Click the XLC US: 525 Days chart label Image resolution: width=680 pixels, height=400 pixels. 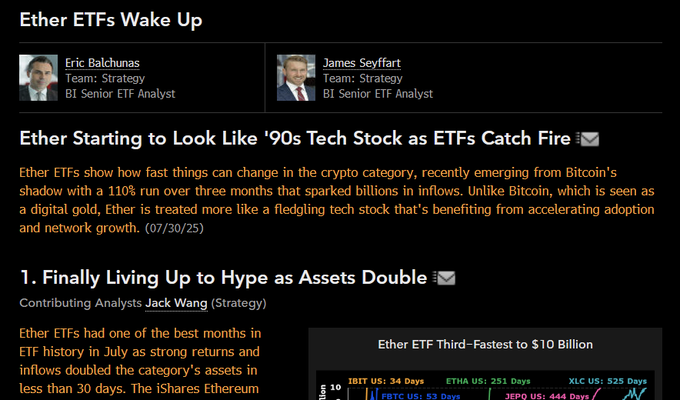click(x=608, y=381)
